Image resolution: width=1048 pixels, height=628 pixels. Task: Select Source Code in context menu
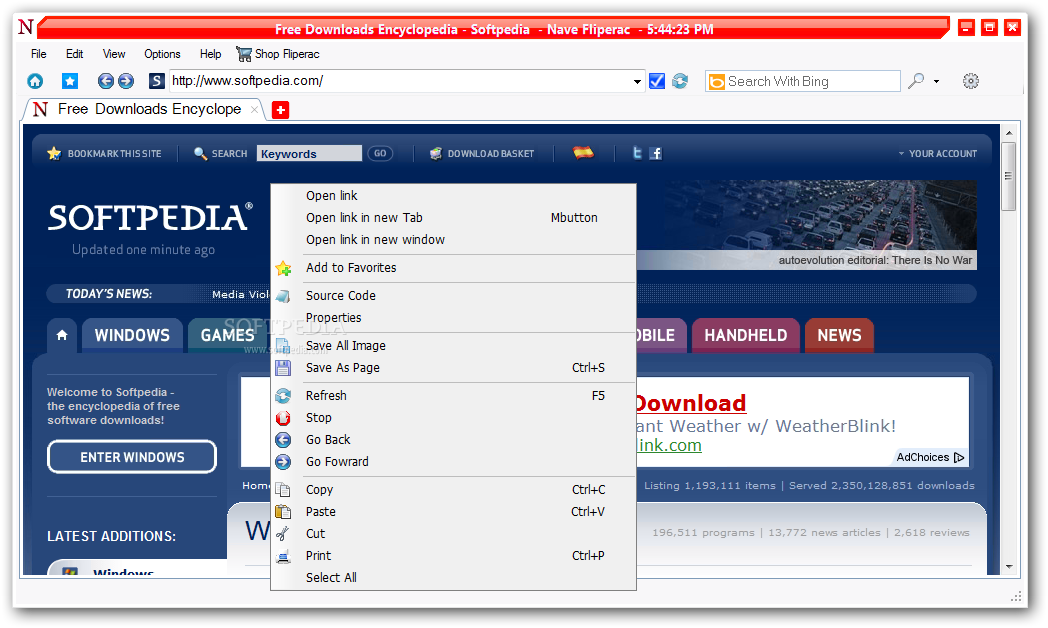point(453,296)
